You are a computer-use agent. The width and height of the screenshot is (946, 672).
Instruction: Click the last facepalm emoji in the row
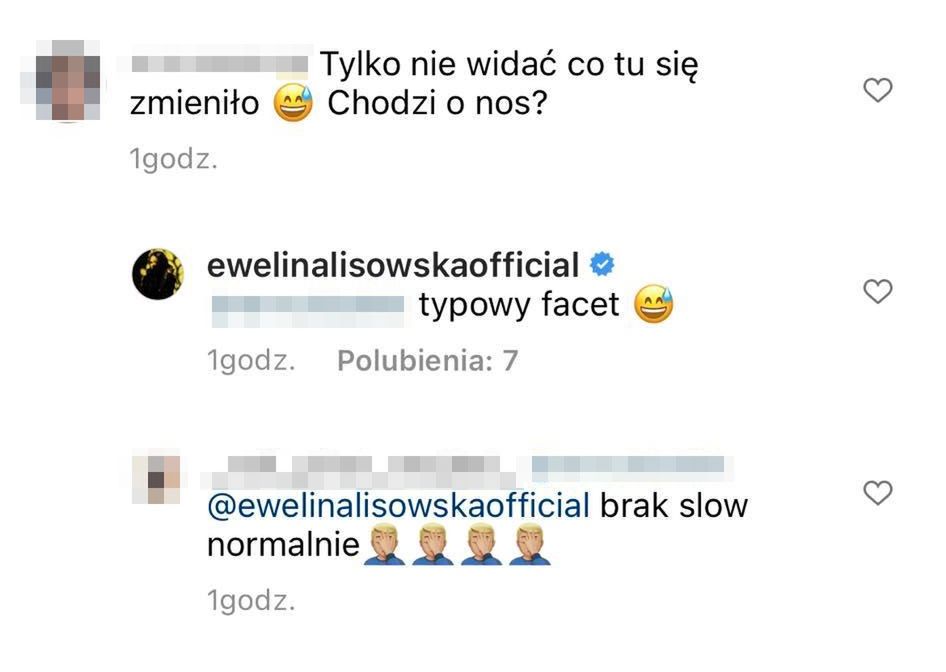[x=530, y=546]
